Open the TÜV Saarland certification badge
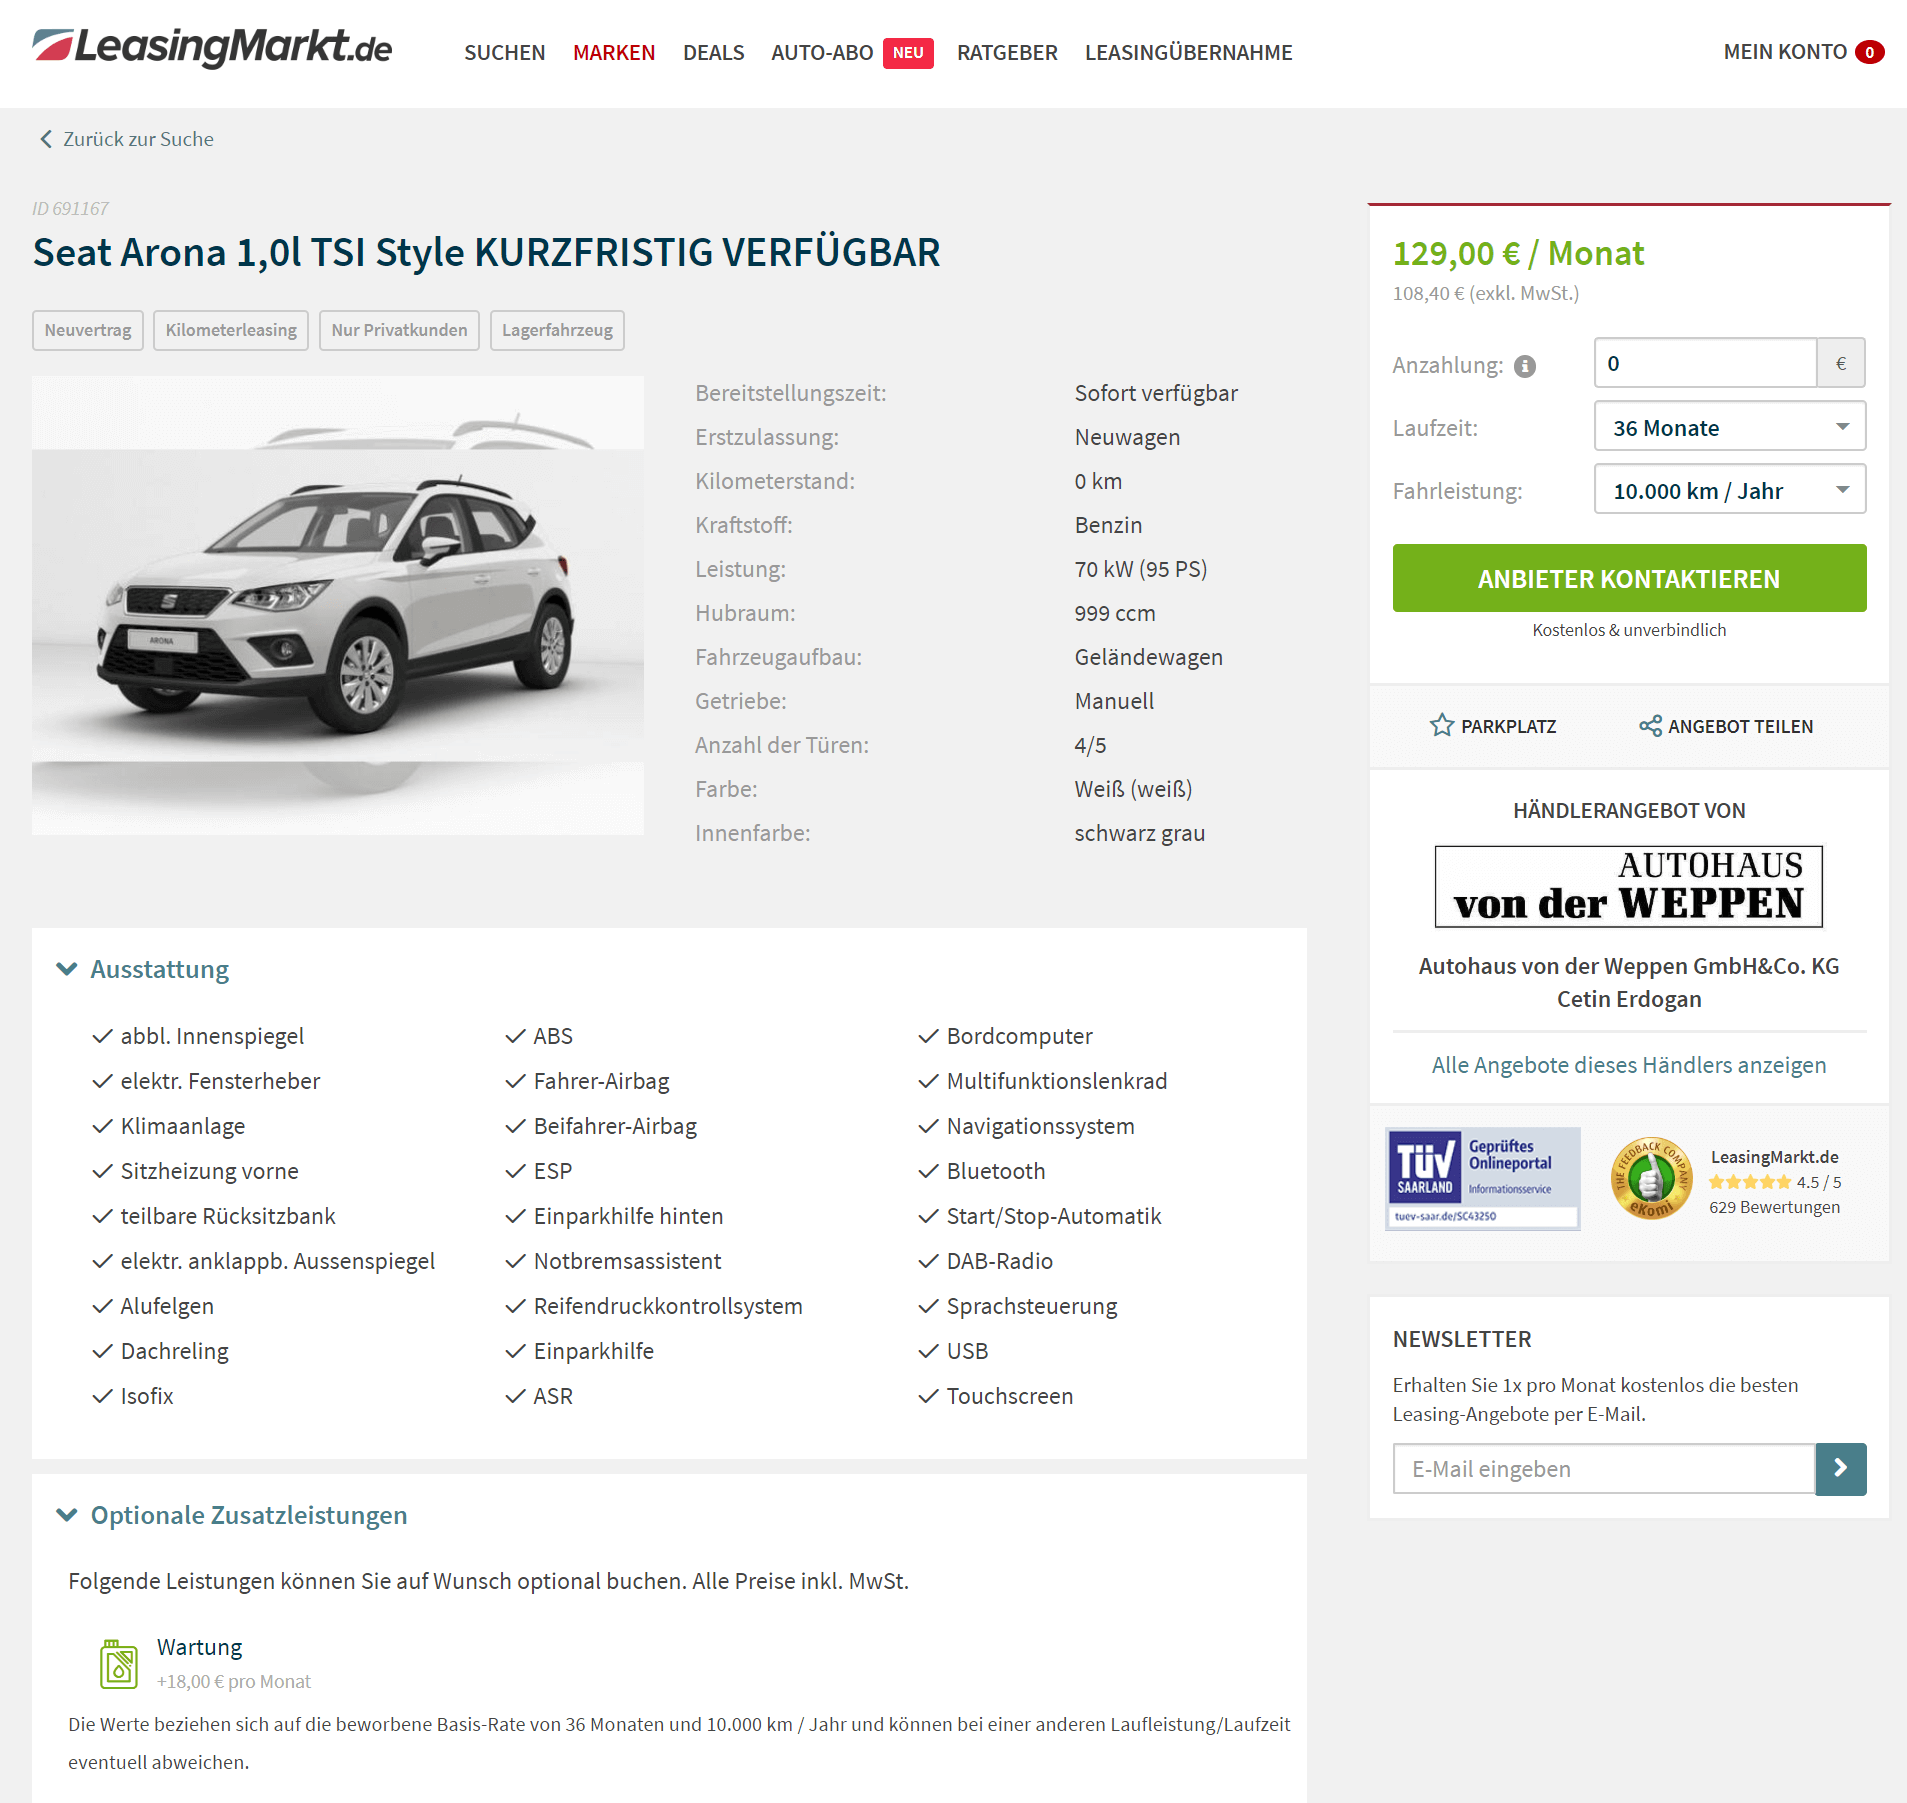This screenshot has height=1803, width=1907. click(x=1482, y=1178)
